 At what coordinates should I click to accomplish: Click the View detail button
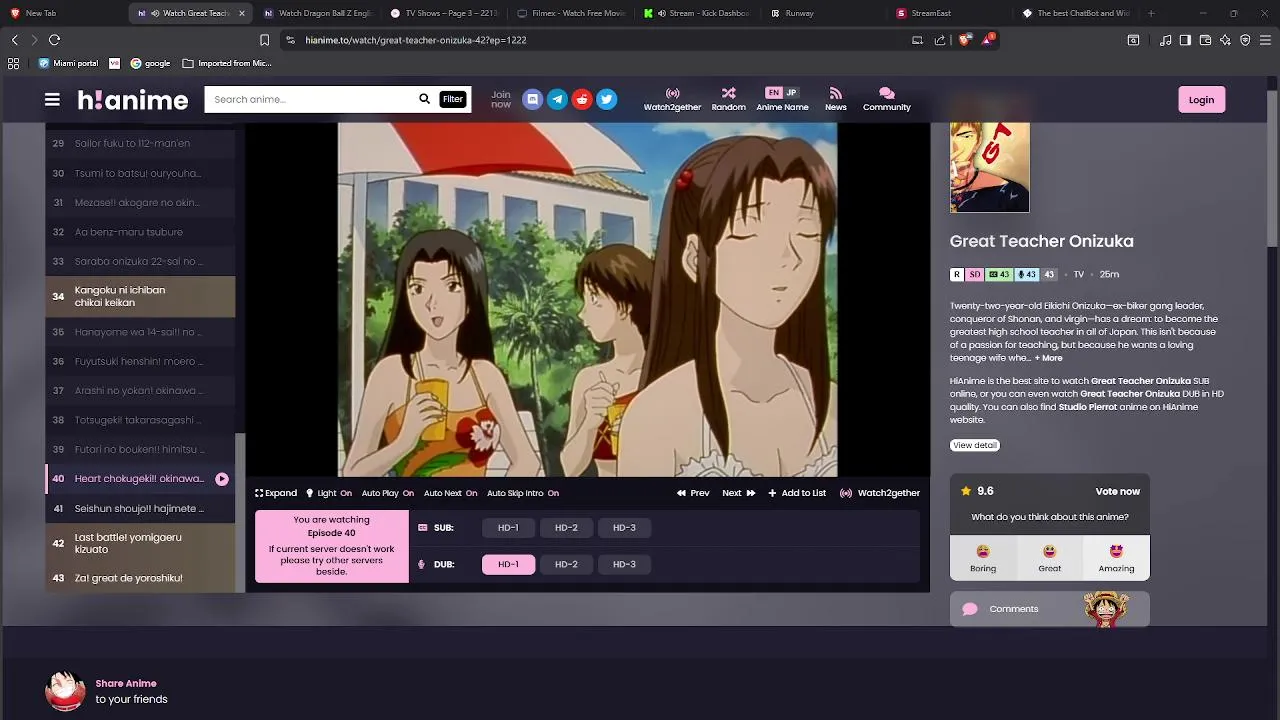(x=974, y=445)
